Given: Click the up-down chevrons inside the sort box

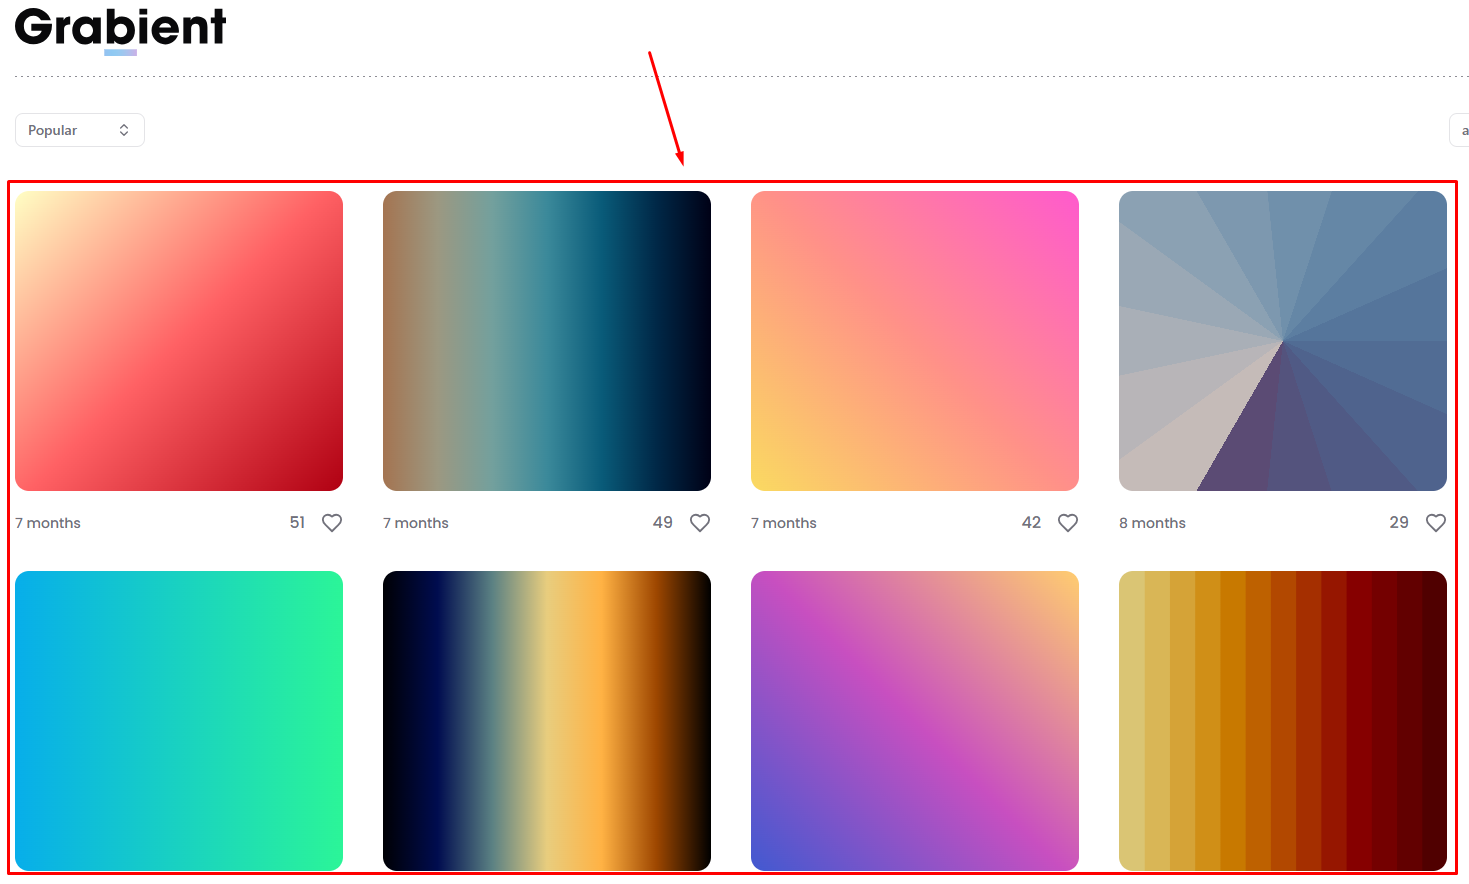Looking at the screenshot, I should tap(123, 129).
